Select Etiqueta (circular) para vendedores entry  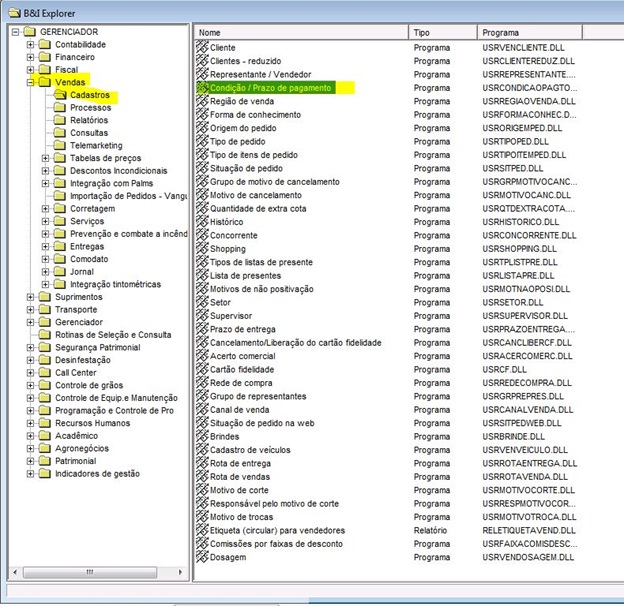[x=277, y=530]
